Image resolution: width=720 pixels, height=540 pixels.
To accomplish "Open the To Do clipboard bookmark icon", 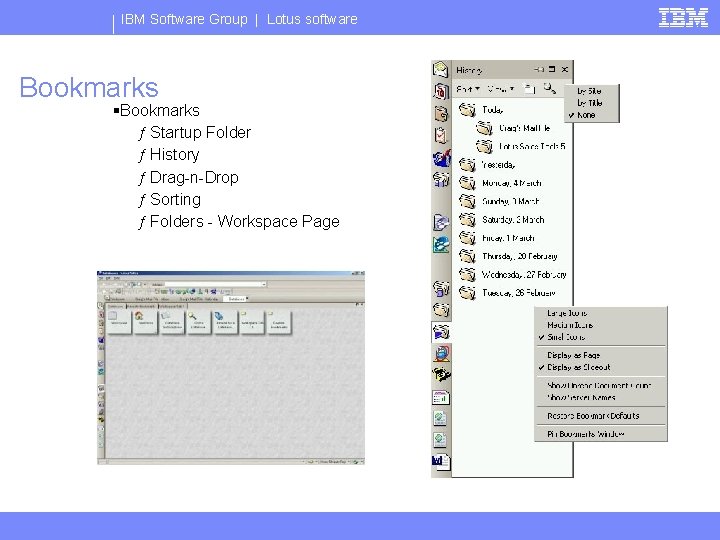I will point(441,135).
